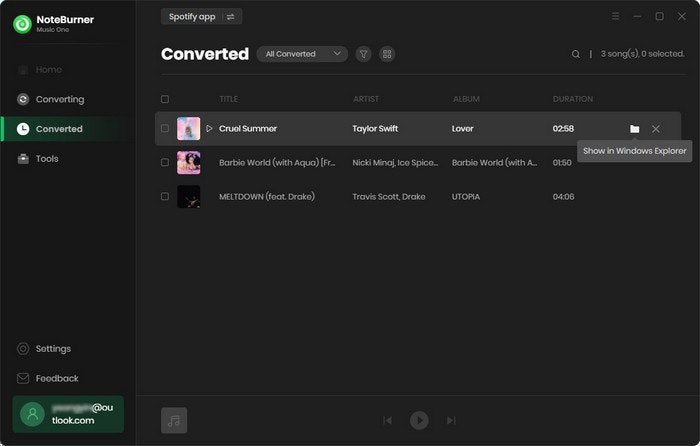700x446 pixels.
Task: Click the Nicki Minaj, Ice Spice artist cell
Action: (395, 163)
